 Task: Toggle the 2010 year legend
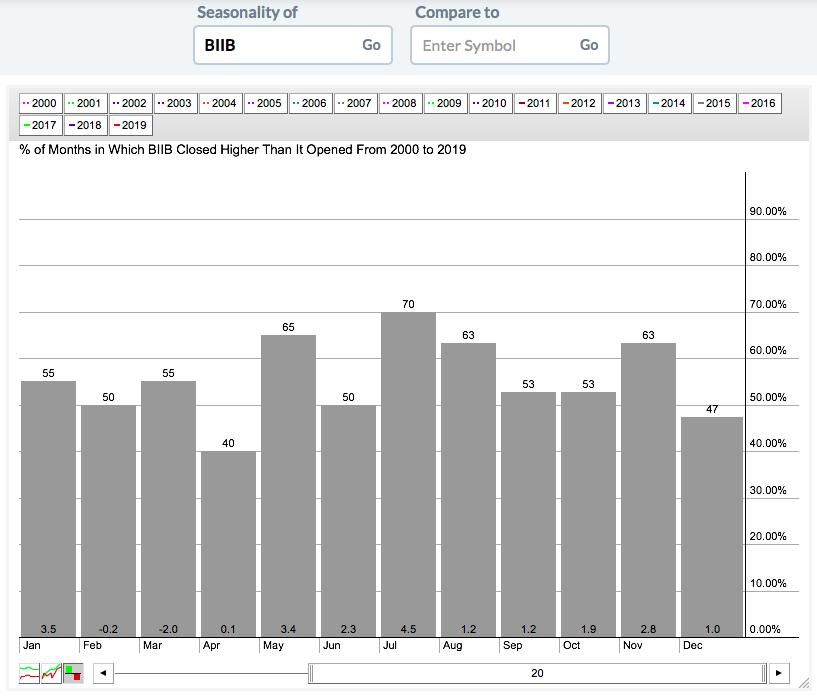(x=491, y=103)
